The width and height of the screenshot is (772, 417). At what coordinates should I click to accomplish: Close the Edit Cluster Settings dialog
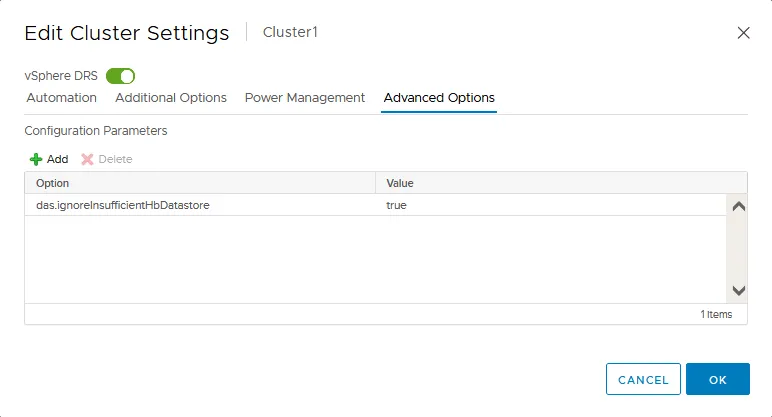click(x=743, y=33)
